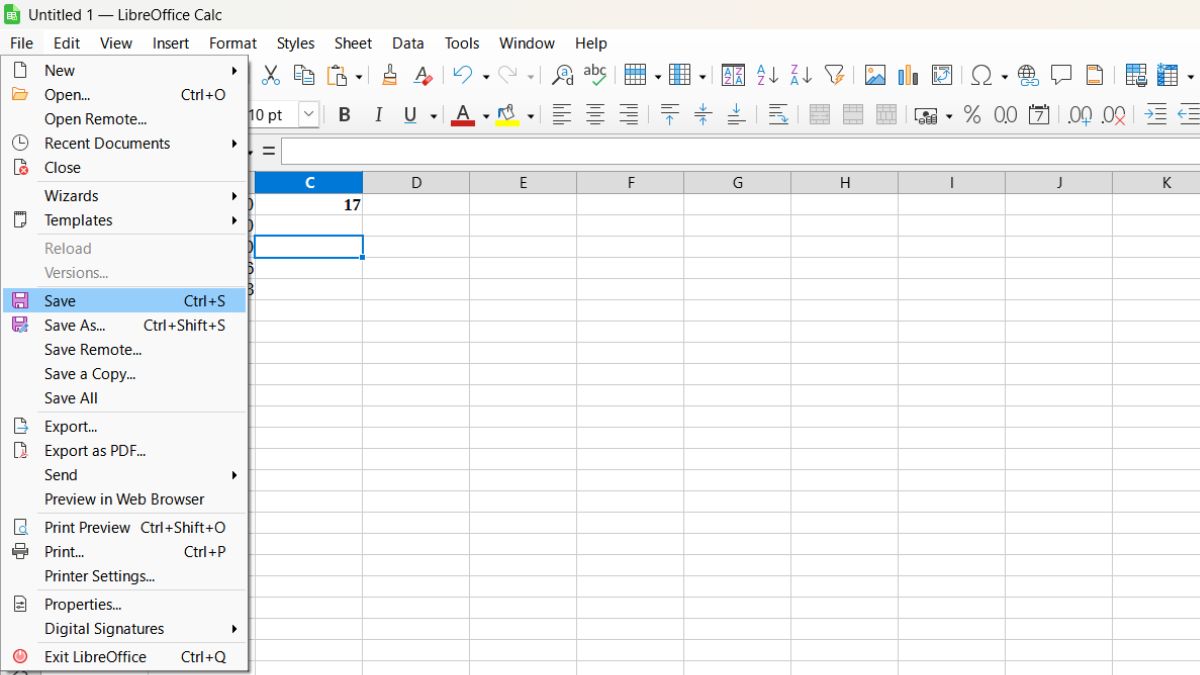
Task: Toggle Bold formatting
Action: click(x=344, y=115)
